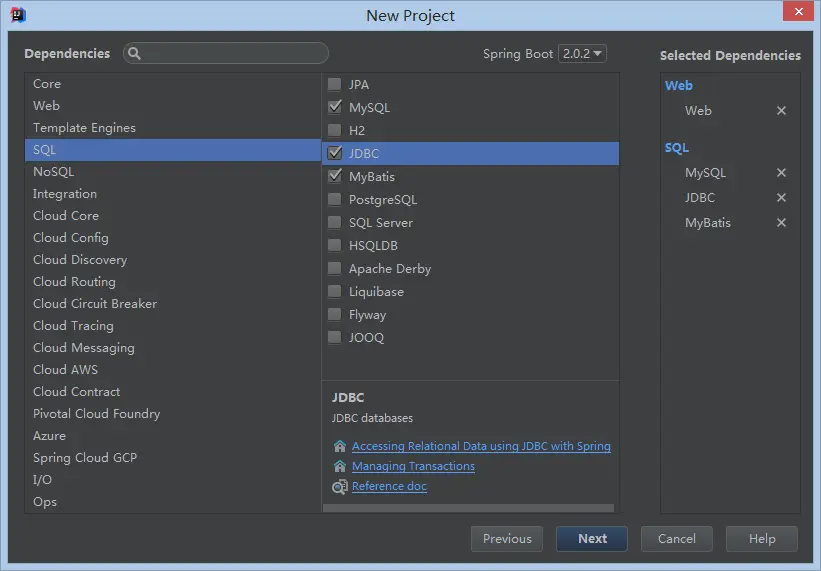Click the home icon beside Accessing Relational Data link
821x571 pixels.
click(340, 446)
